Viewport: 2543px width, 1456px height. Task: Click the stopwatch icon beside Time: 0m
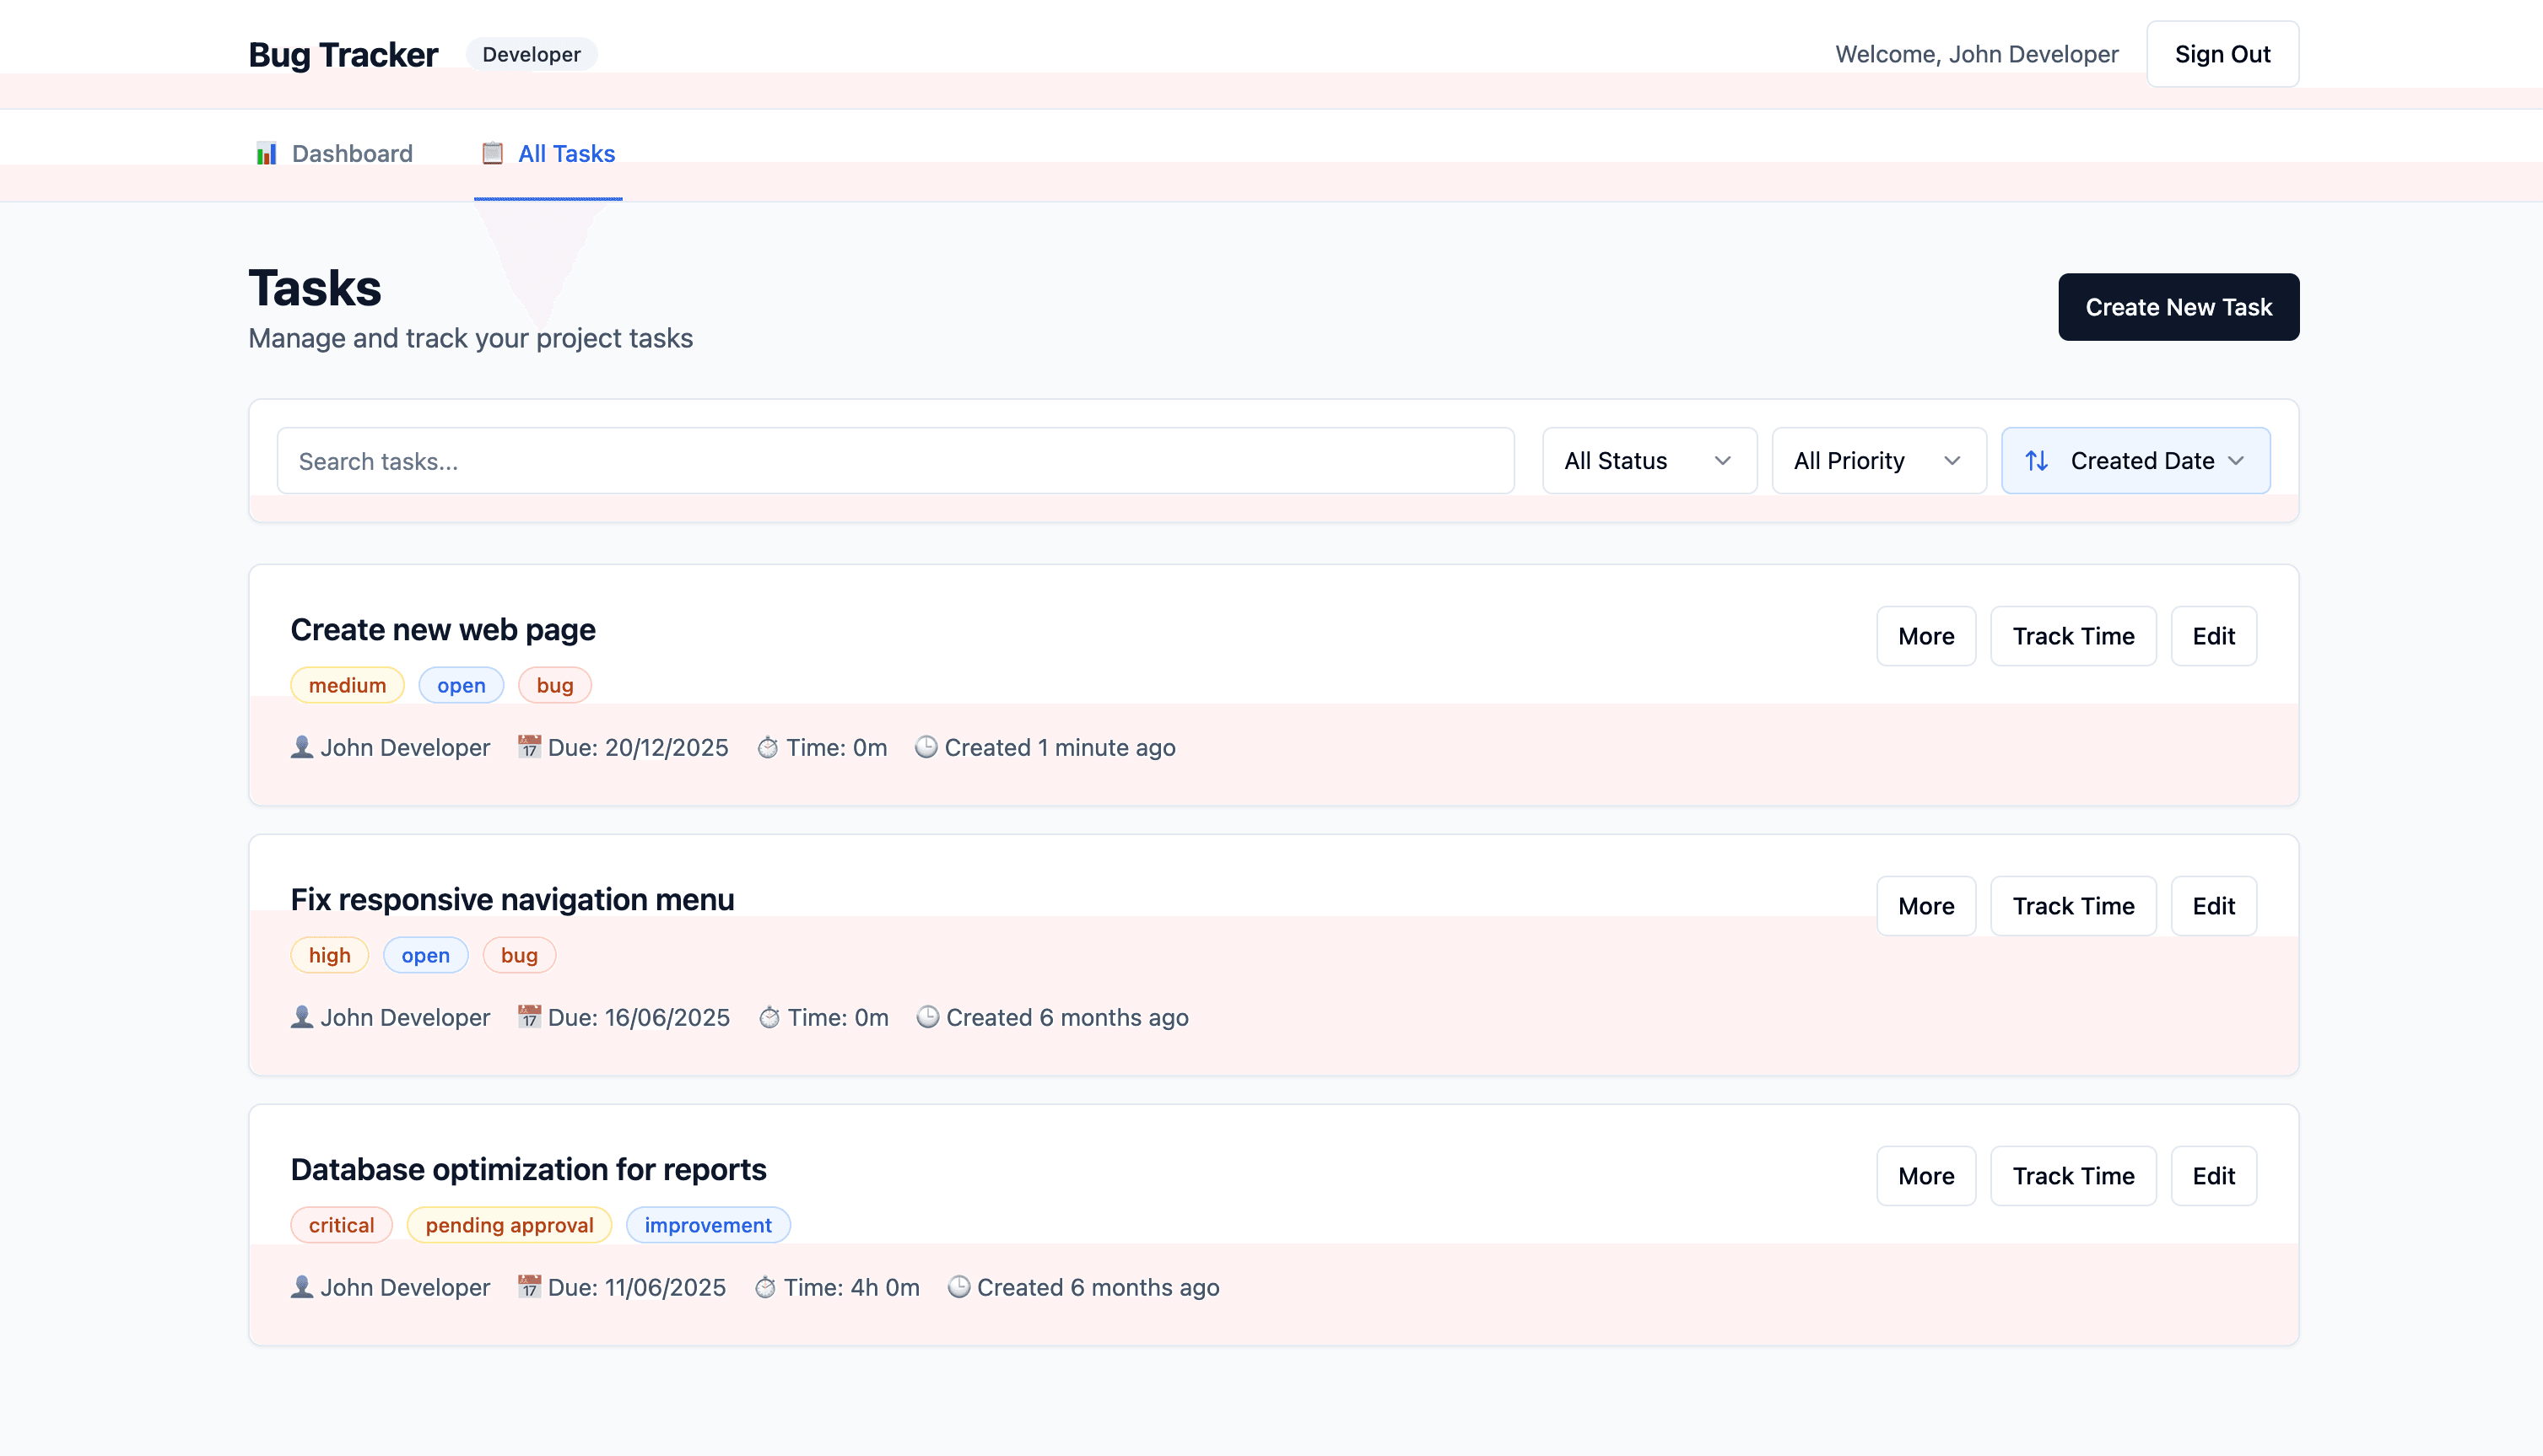[768, 747]
